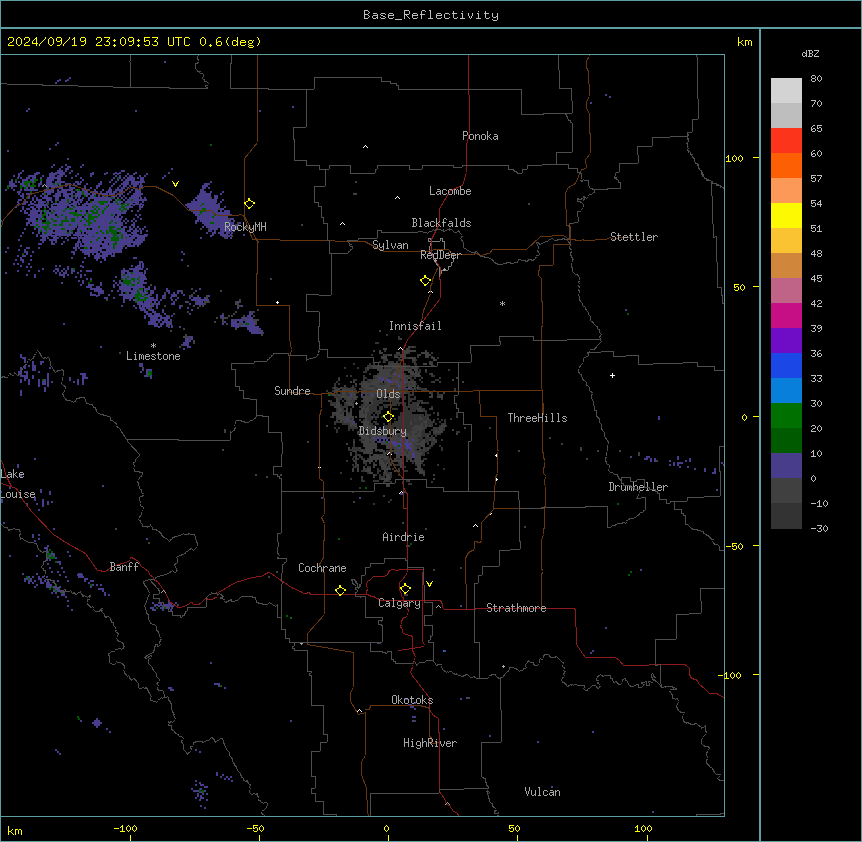Click the -30 value in dBZ legend

pyautogui.click(x=819, y=529)
